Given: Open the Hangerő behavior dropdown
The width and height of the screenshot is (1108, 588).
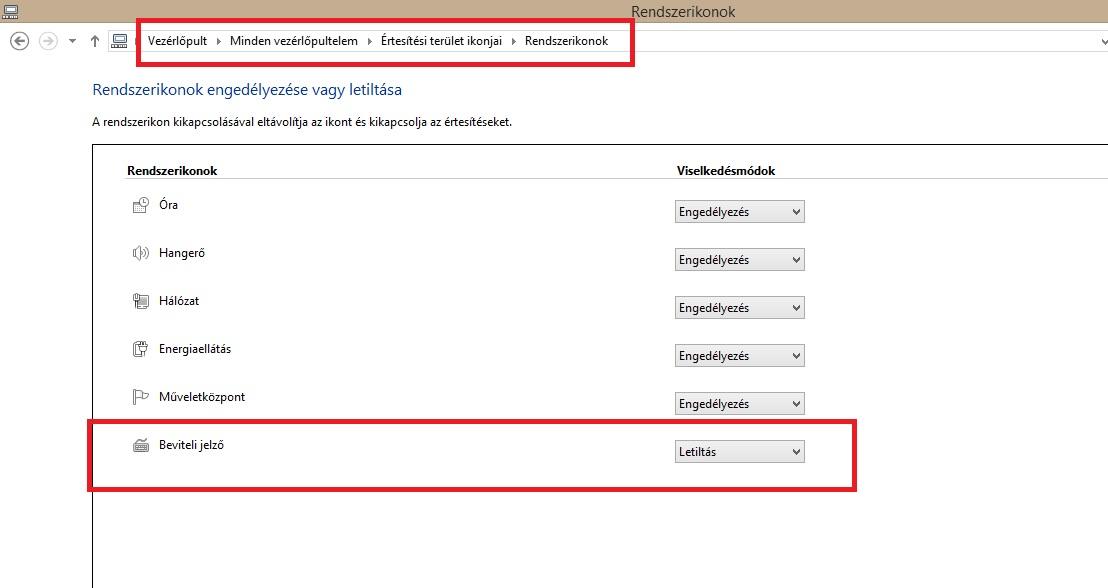Looking at the screenshot, I should pyautogui.click(x=740, y=259).
